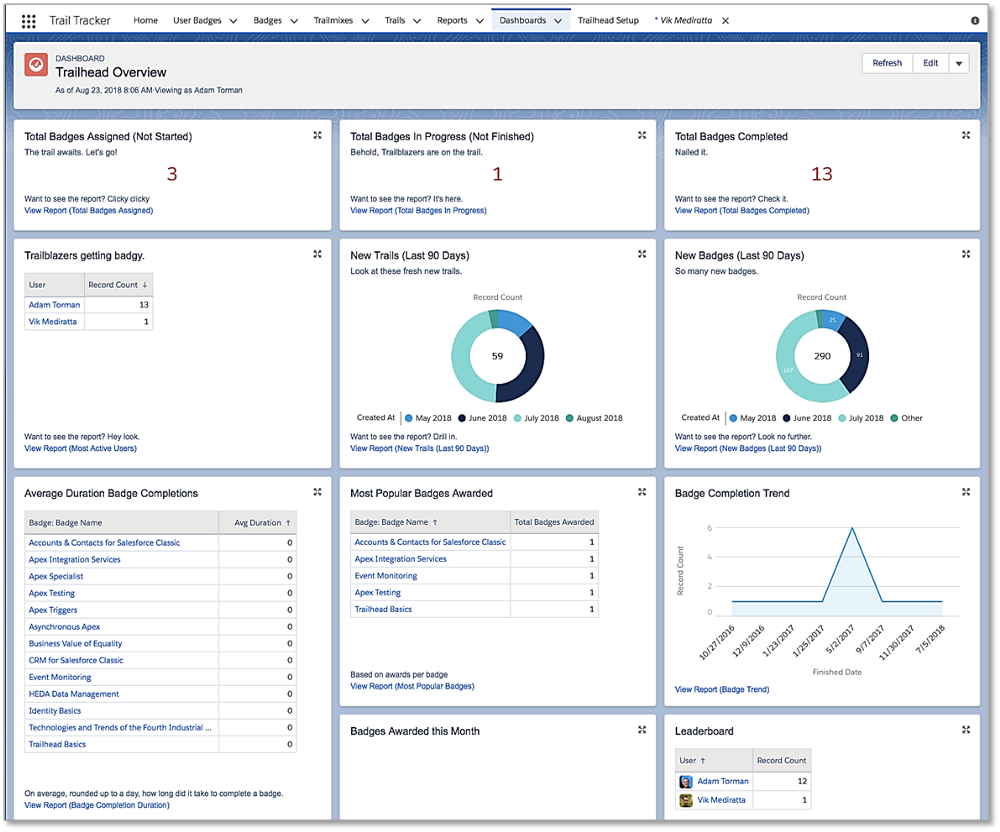
Task: Open View Report (Most Active Users) link
Action: click(80, 448)
